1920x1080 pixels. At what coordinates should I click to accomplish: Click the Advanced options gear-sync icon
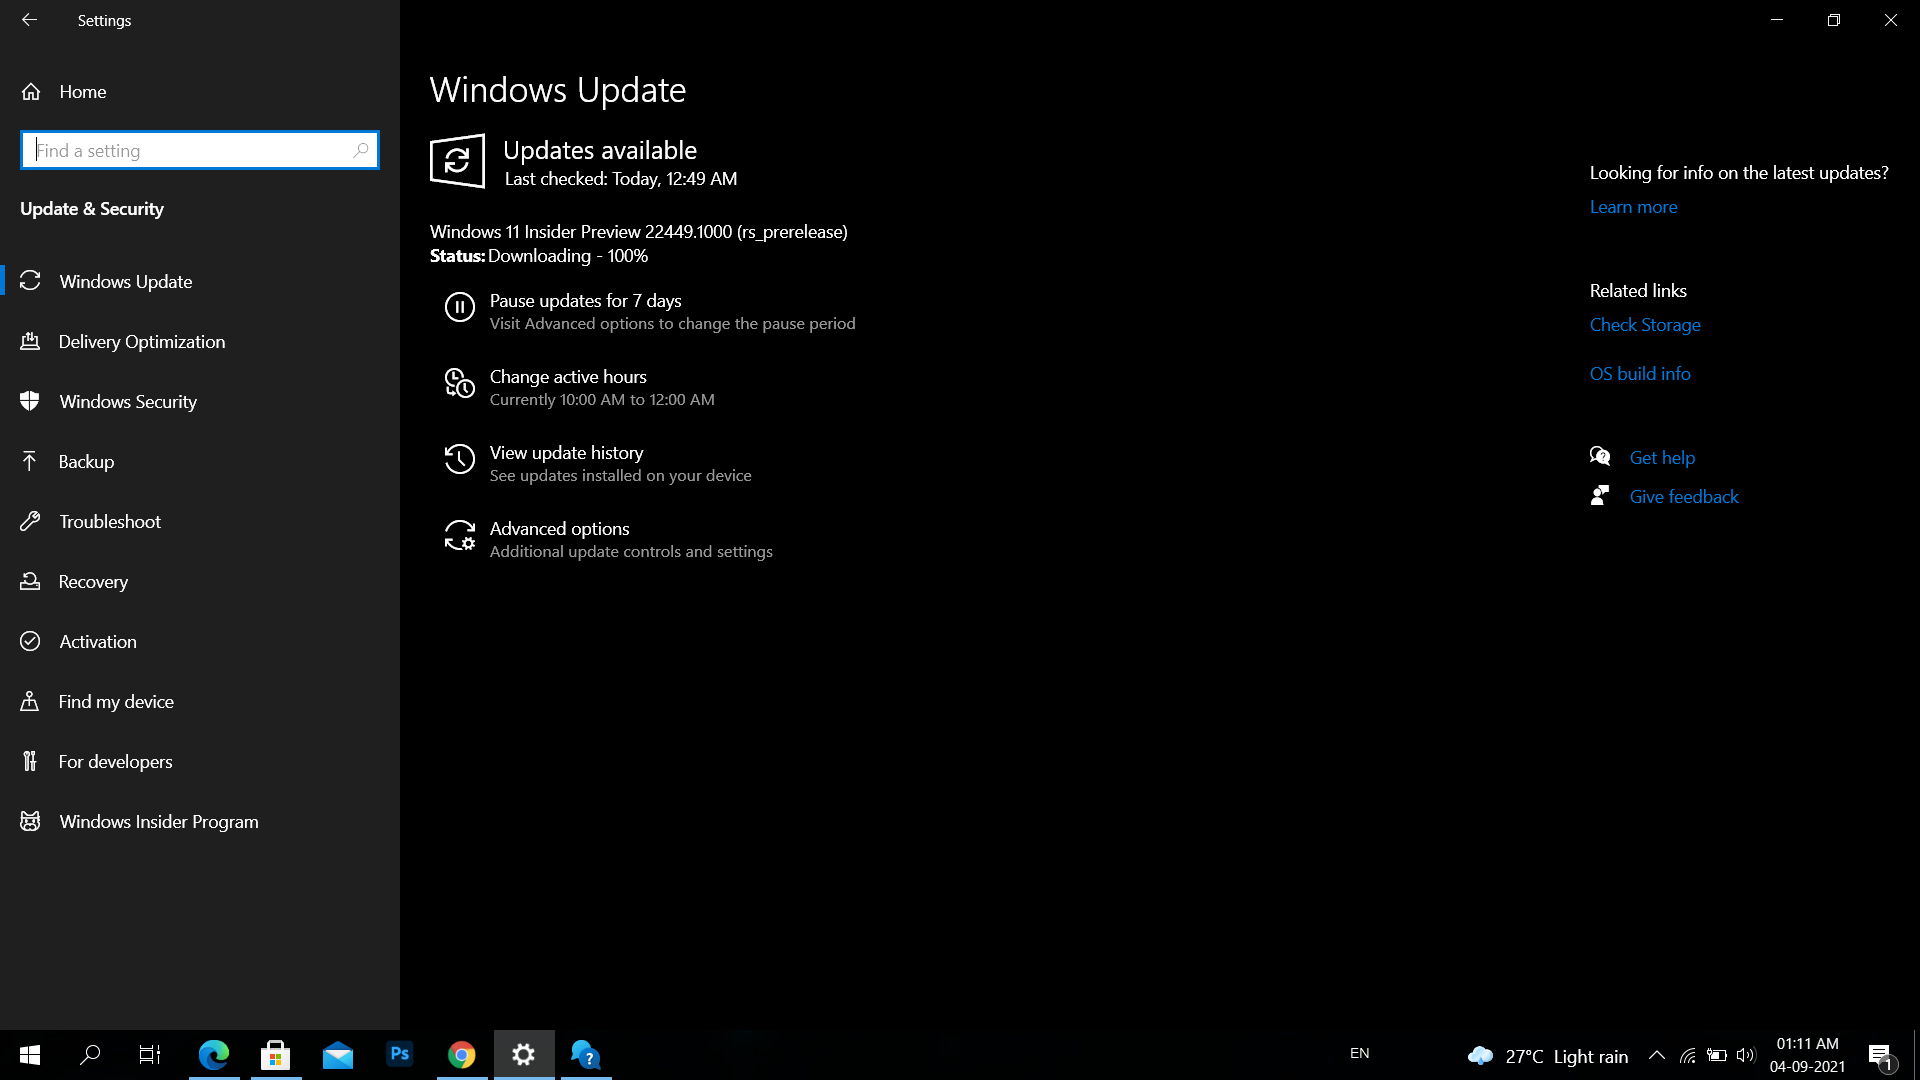[x=459, y=535]
